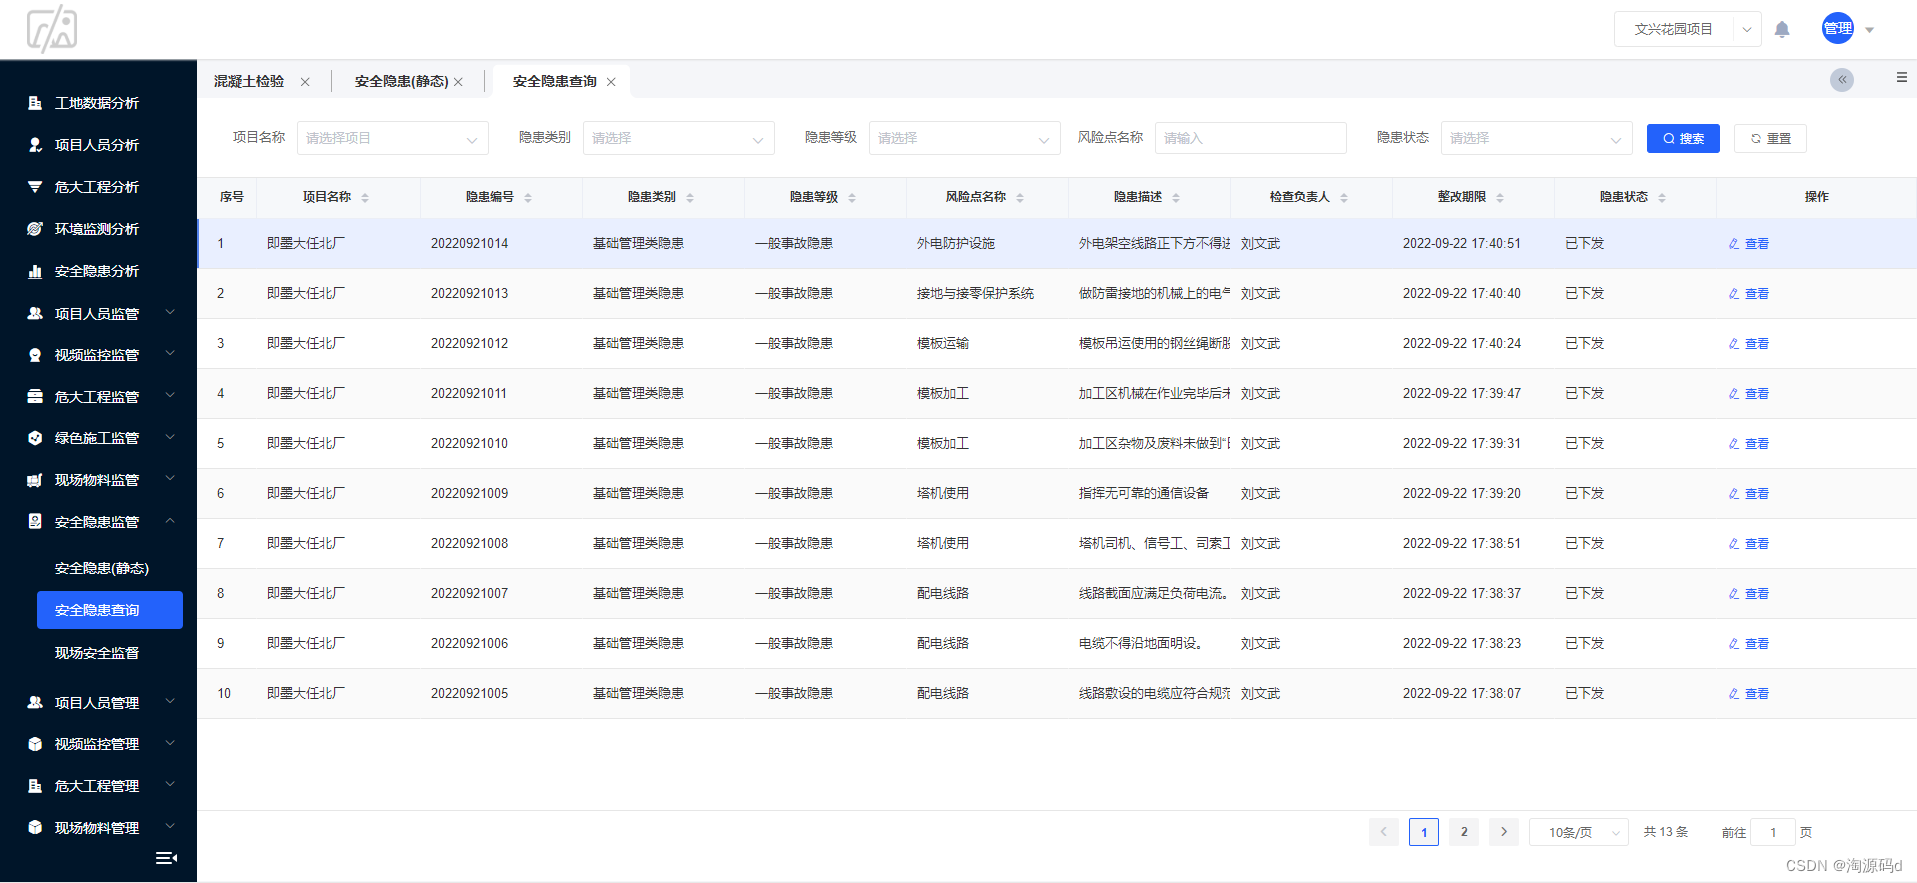Viewport: 1917px width, 883px height.
Task: Click the 现场物料监管 icon
Action: coord(35,480)
